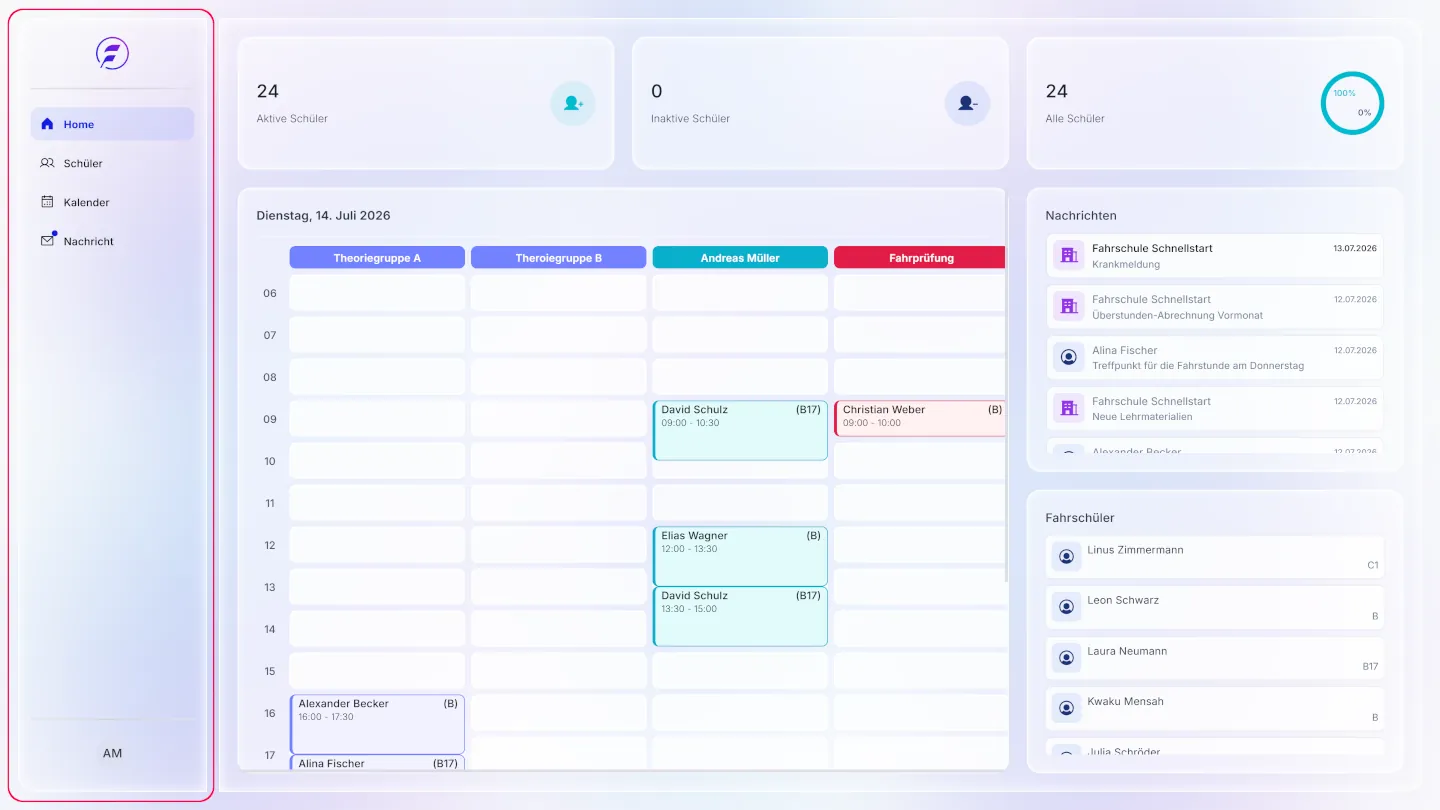This screenshot has width=1440, height=810.
Task: Select the Theroiegruppe B column header
Action: click(559, 257)
